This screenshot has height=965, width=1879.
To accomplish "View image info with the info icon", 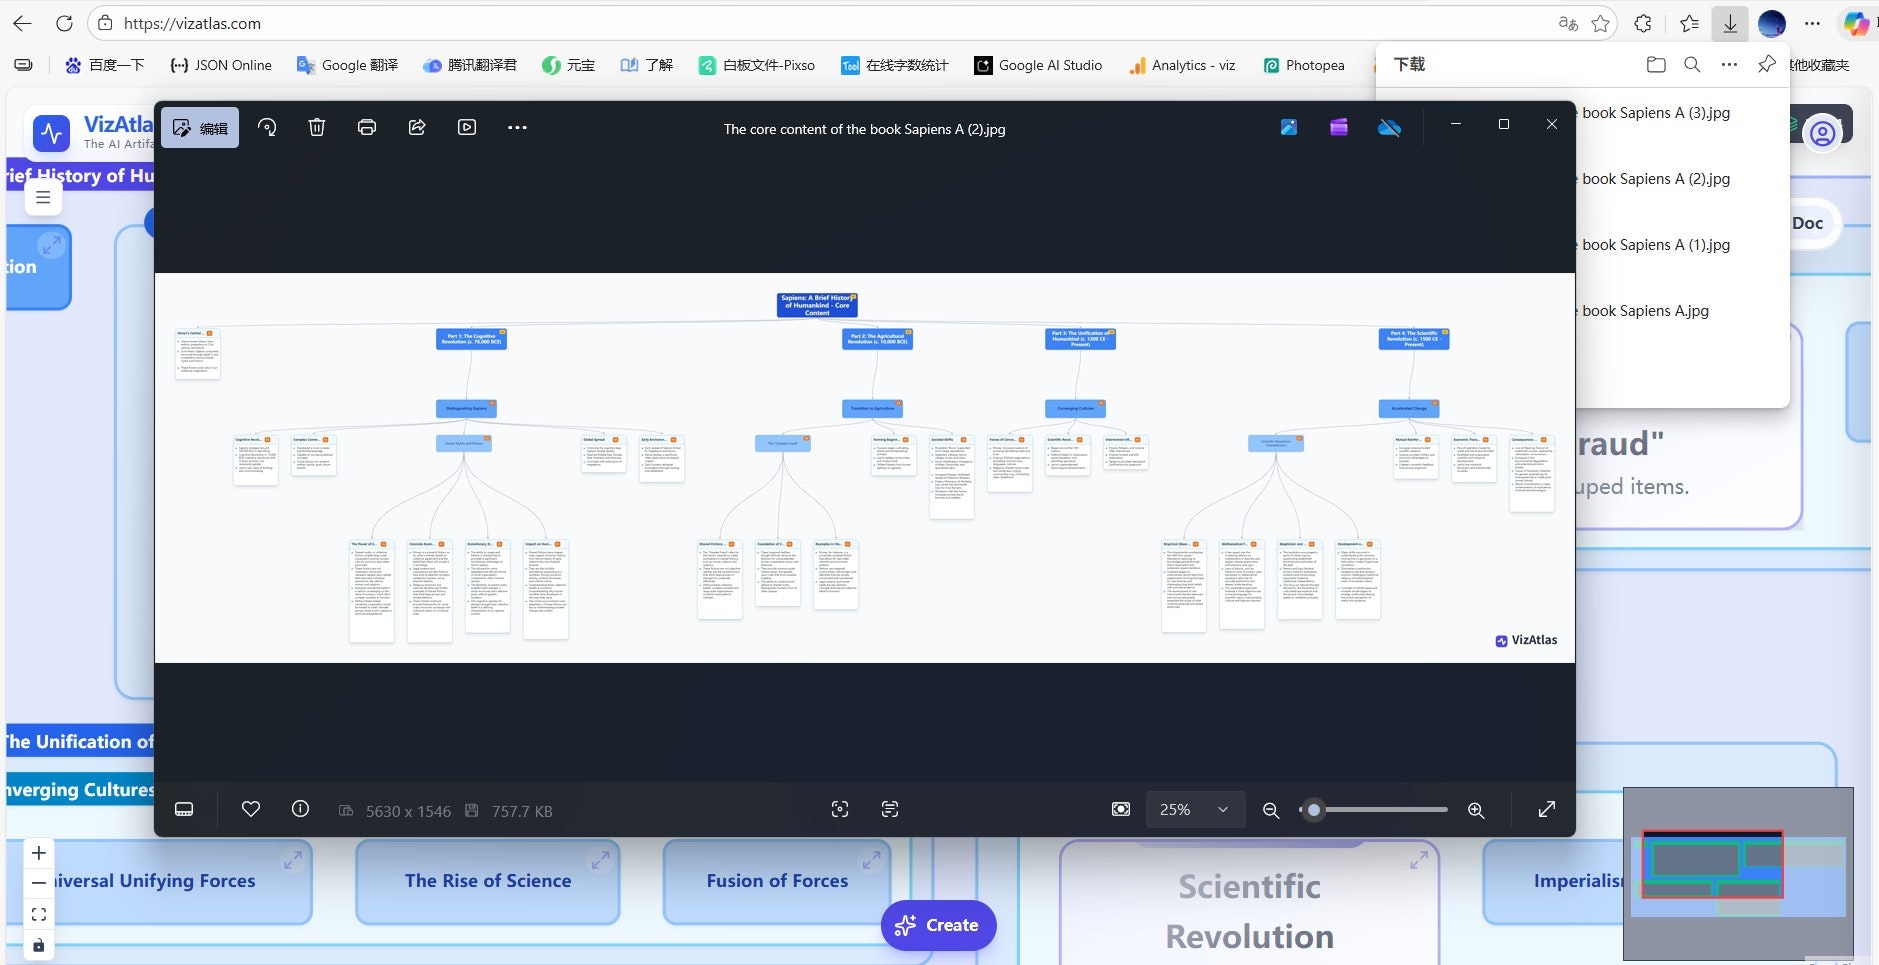I will 300,809.
